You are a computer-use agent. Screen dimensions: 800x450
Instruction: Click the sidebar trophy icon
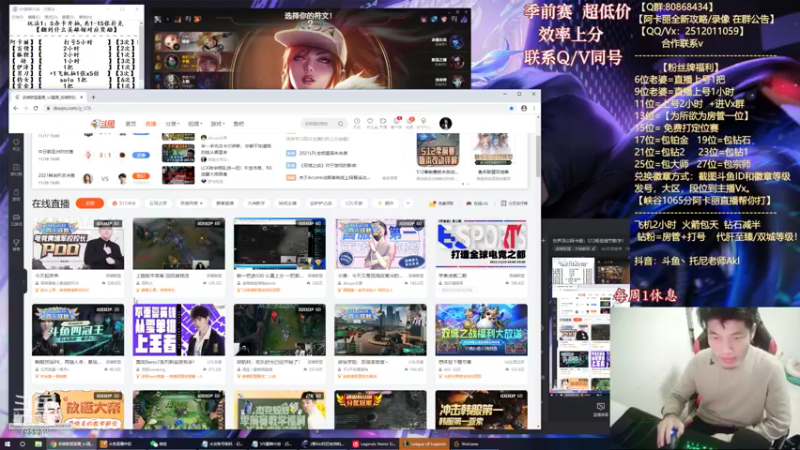[x=16, y=244]
